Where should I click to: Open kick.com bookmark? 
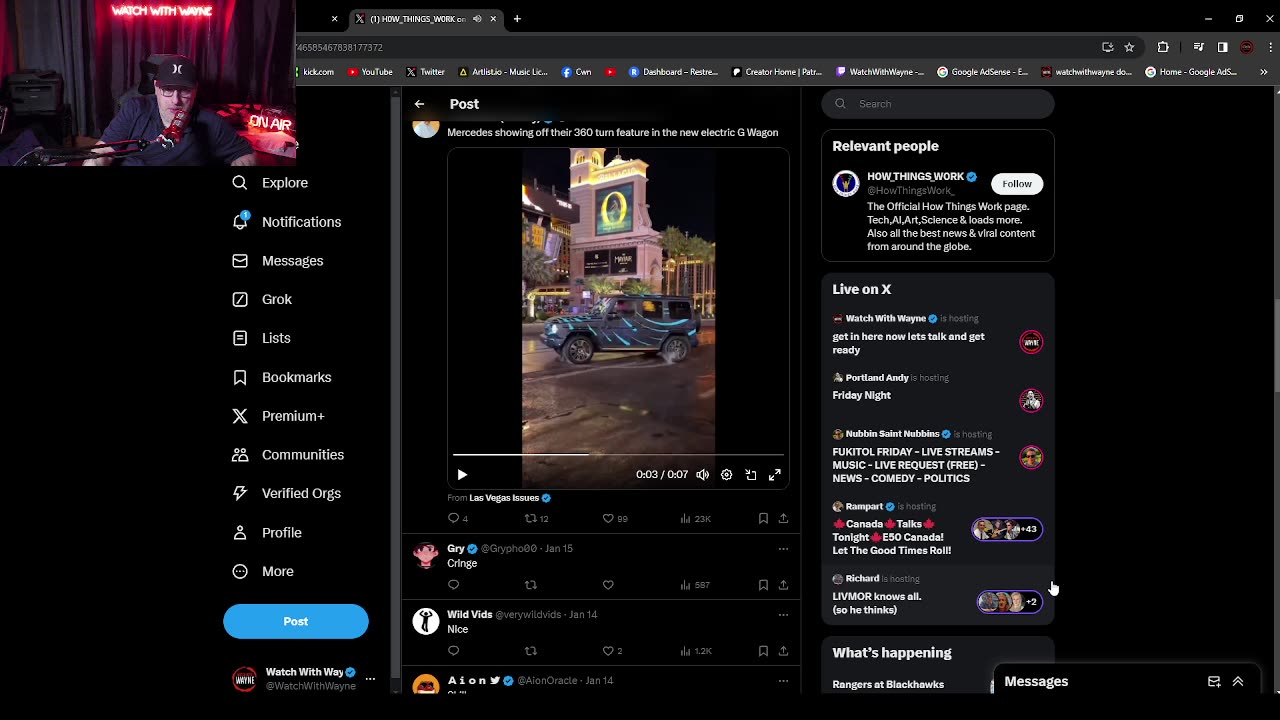tap(315, 72)
